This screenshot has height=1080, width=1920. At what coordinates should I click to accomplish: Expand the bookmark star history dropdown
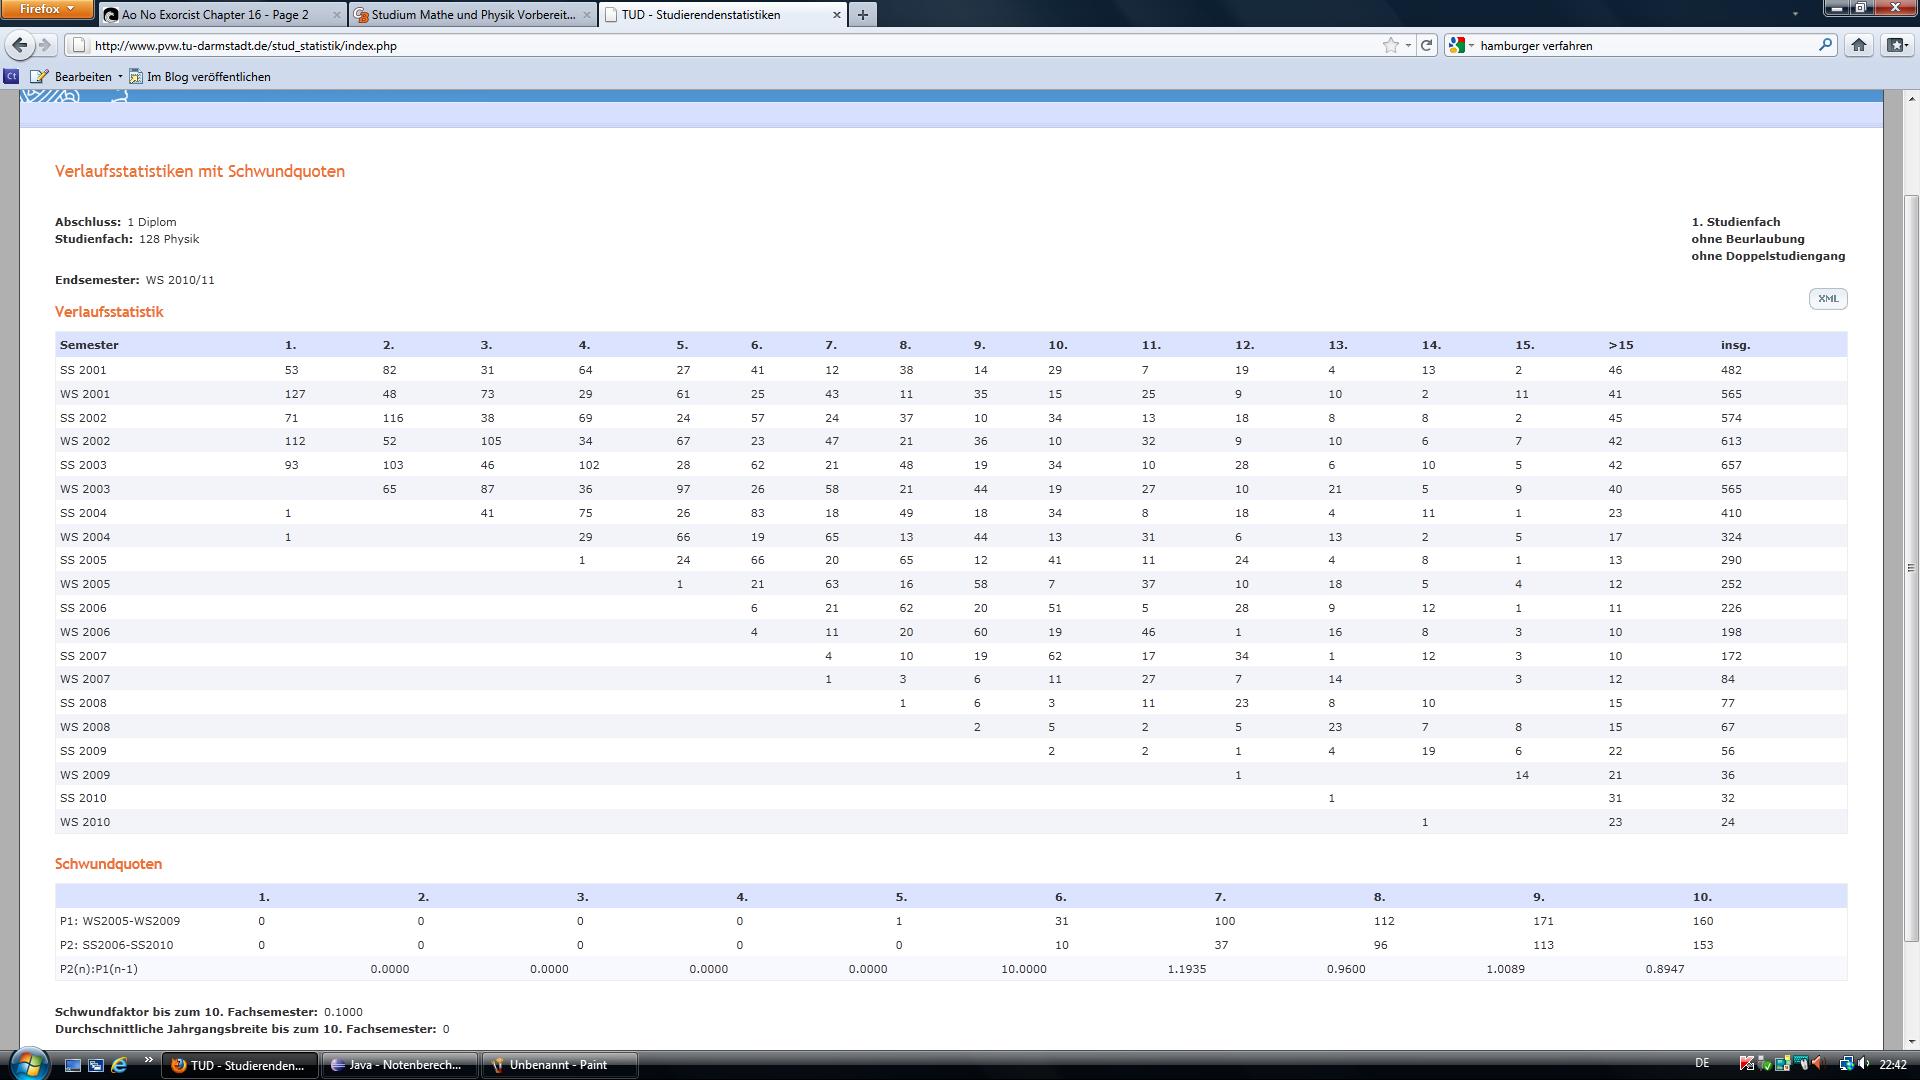click(1408, 45)
